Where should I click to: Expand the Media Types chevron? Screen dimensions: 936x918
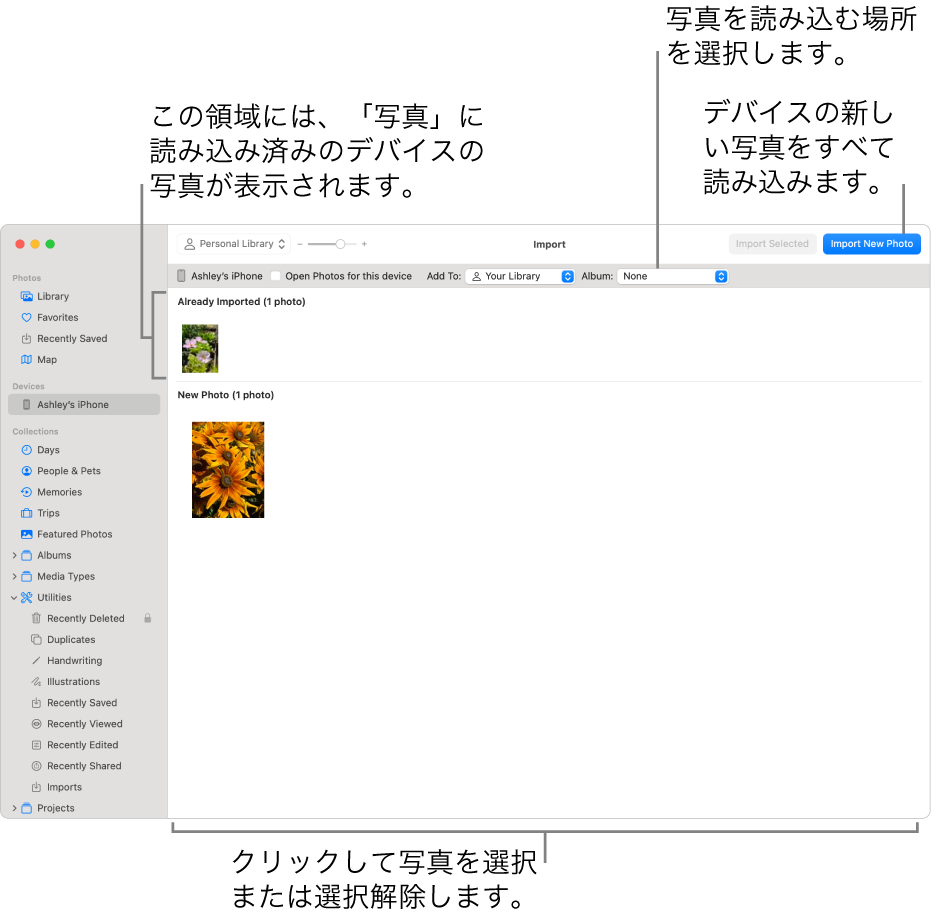(x=14, y=577)
